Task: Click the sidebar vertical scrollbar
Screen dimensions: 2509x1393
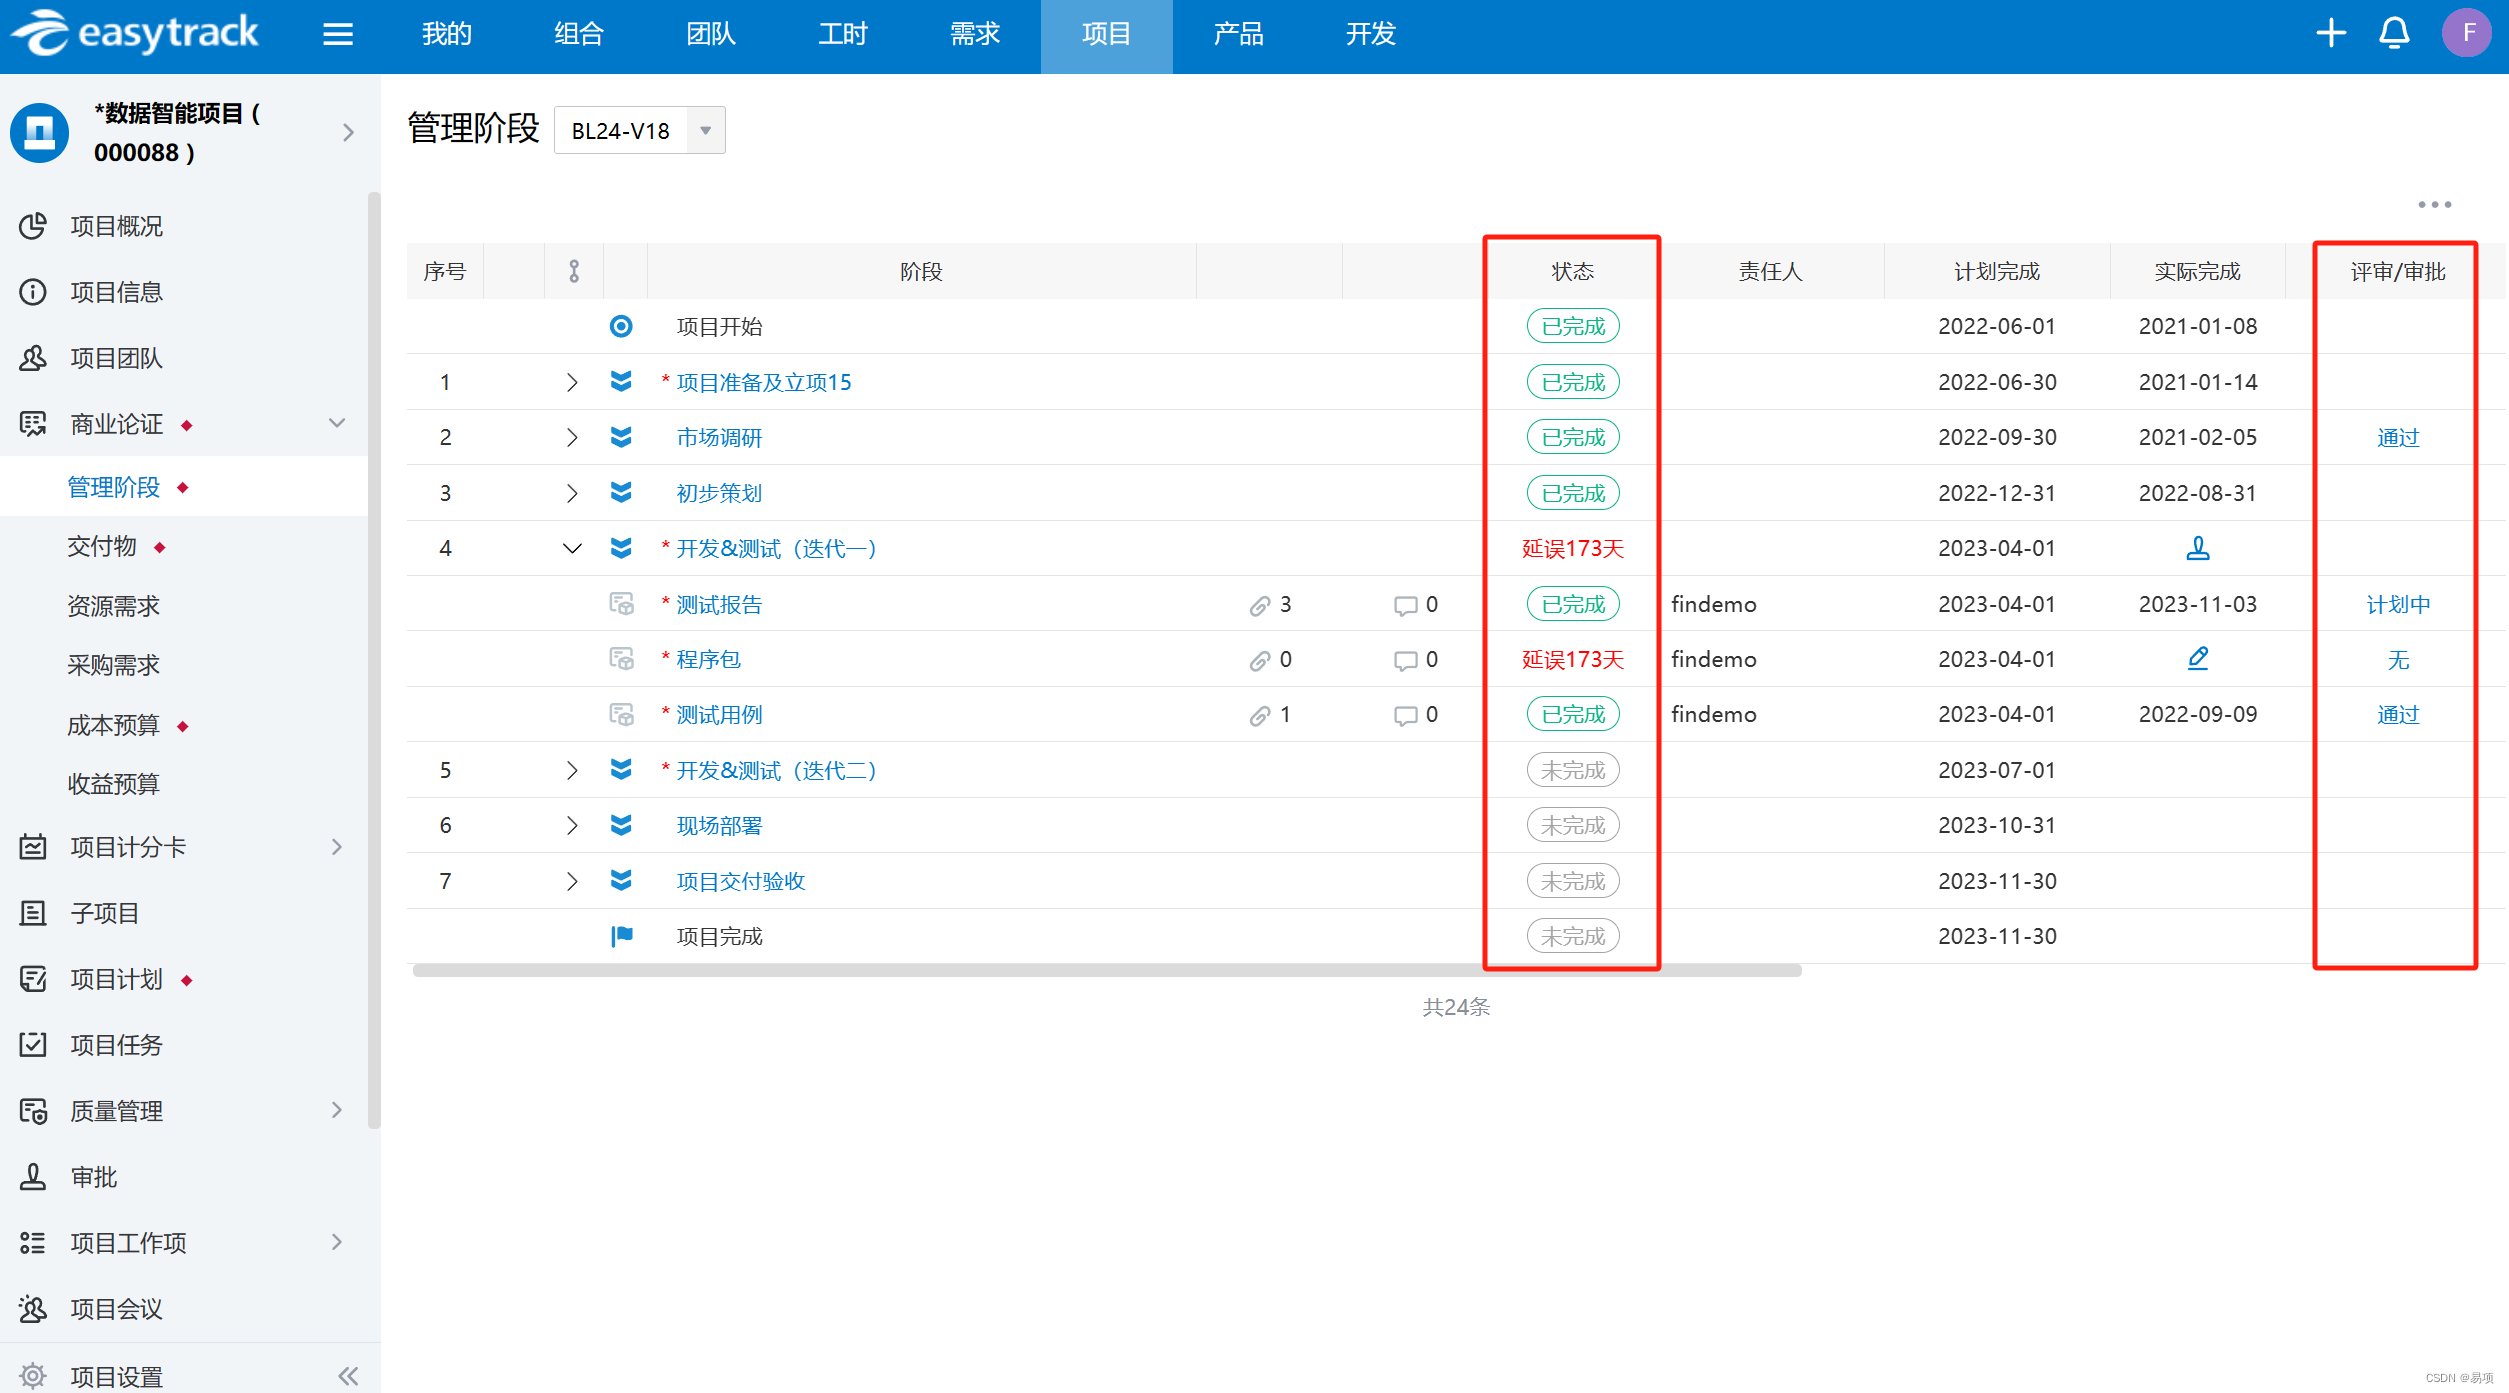Action: tap(374, 660)
